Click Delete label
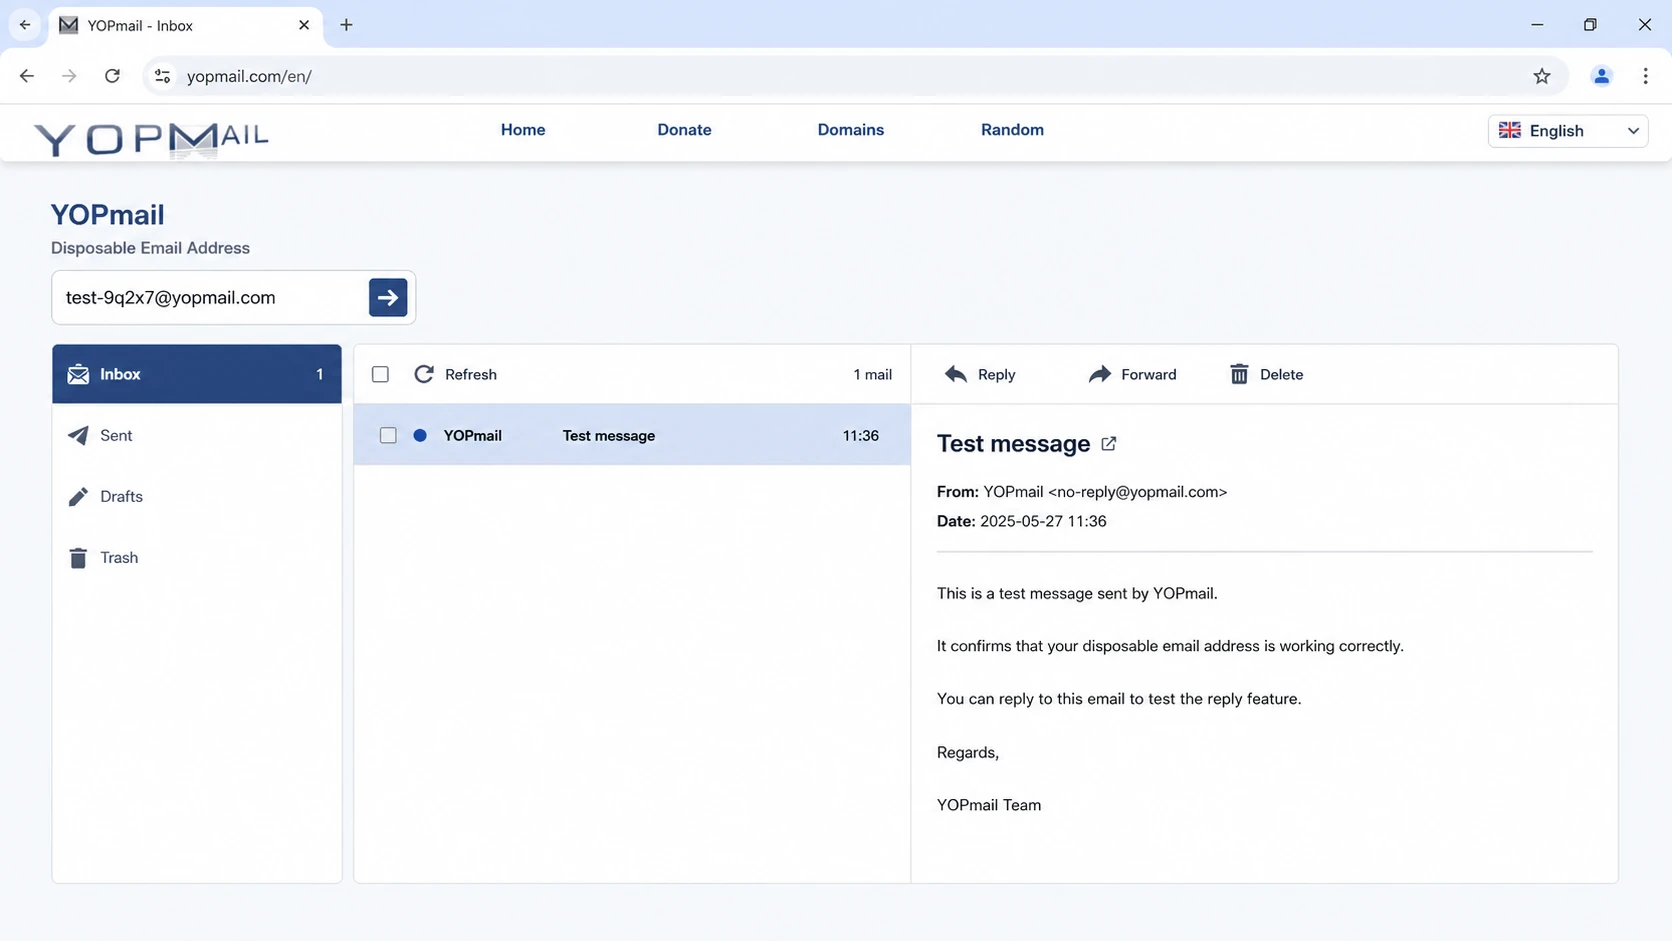 pos(1281,374)
